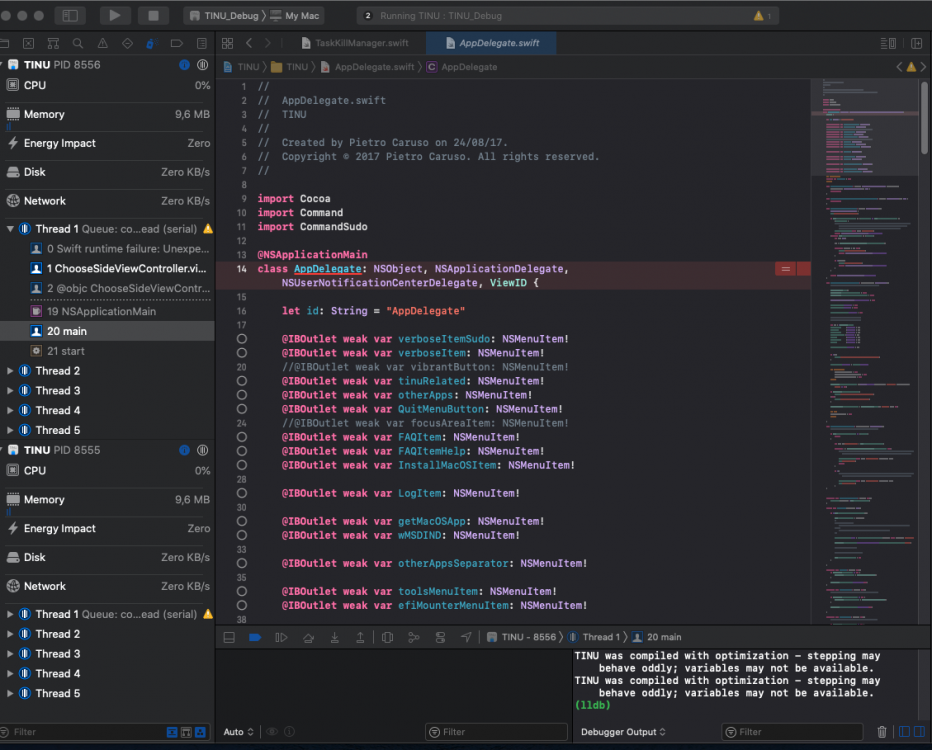Screen dimensions: 932x750
Task: Pause the TINU PID 8555 process
Action: 203,450
